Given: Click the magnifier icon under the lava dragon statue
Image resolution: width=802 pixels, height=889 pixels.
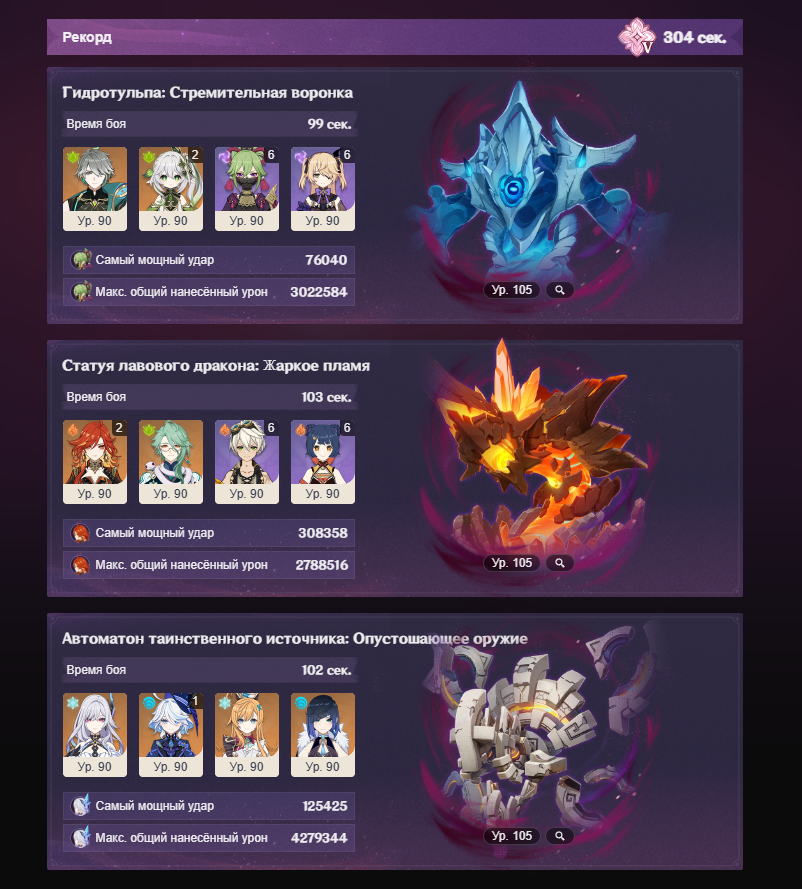Looking at the screenshot, I should tap(559, 563).
